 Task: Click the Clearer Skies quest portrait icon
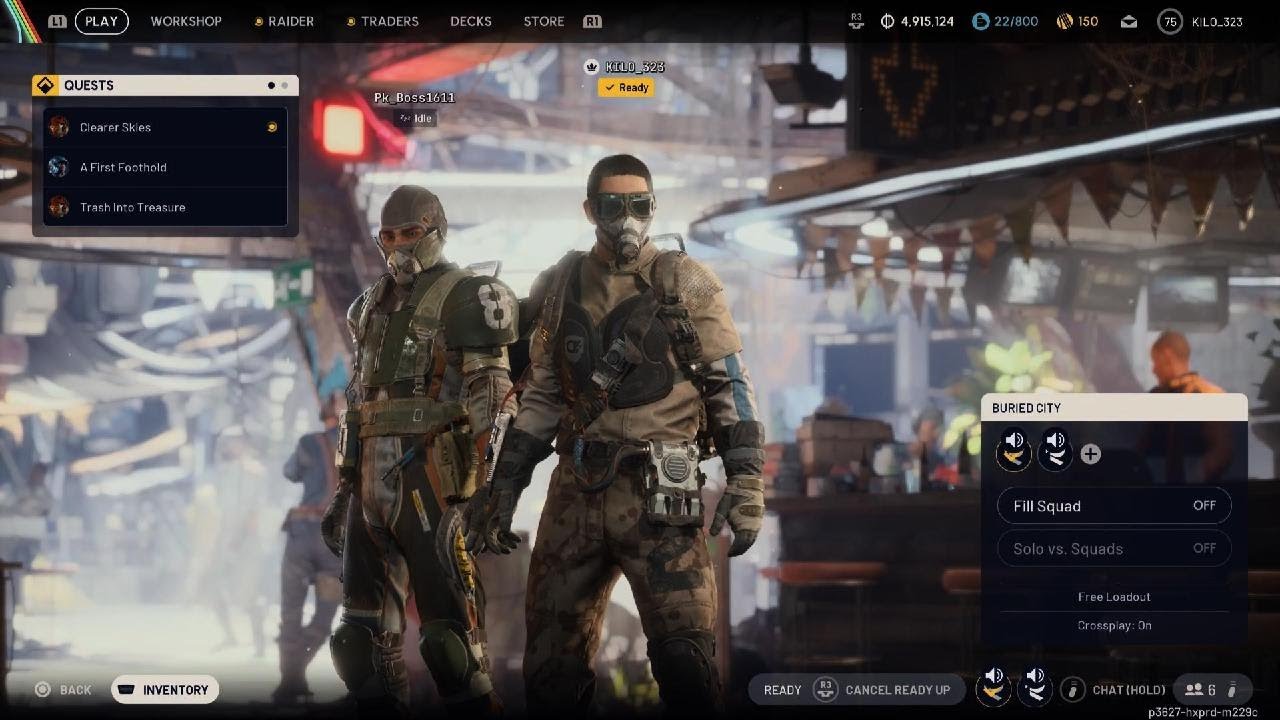(59, 127)
